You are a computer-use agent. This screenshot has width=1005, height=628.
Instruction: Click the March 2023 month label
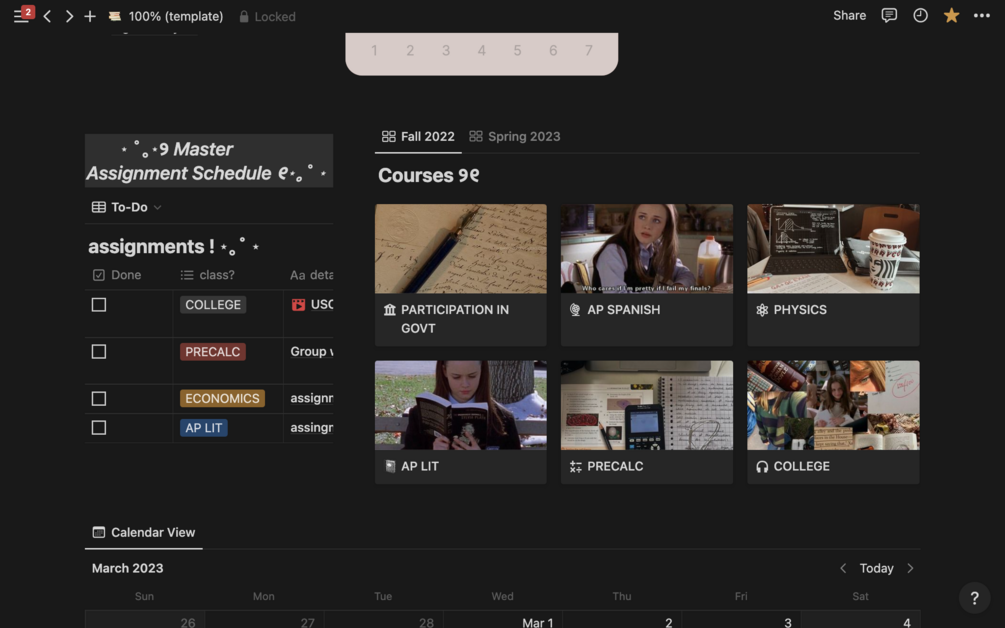(x=128, y=568)
